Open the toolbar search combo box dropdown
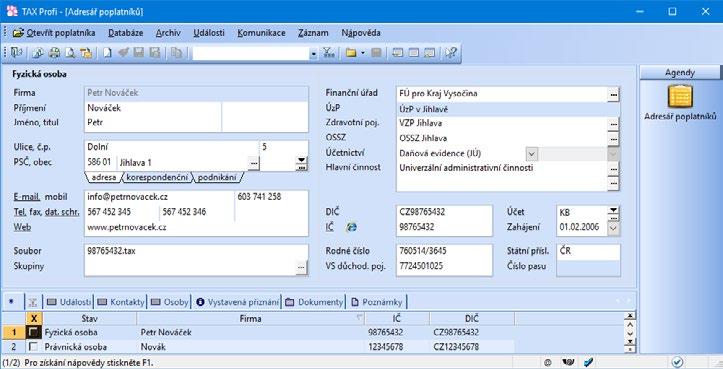Screen dimensions: 723x369 pos(314,54)
